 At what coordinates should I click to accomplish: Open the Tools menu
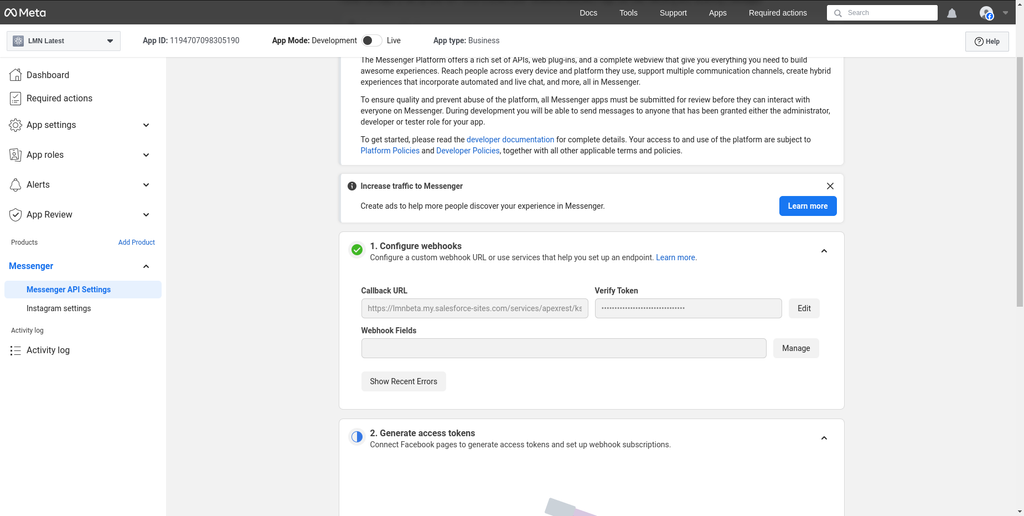[x=628, y=13]
